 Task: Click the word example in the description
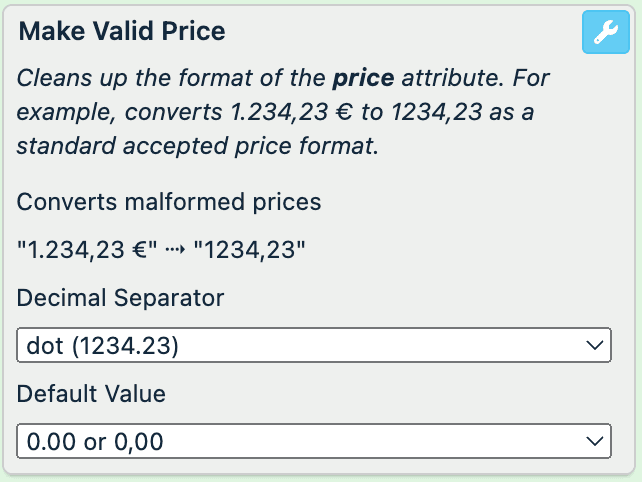pos(62,112)
